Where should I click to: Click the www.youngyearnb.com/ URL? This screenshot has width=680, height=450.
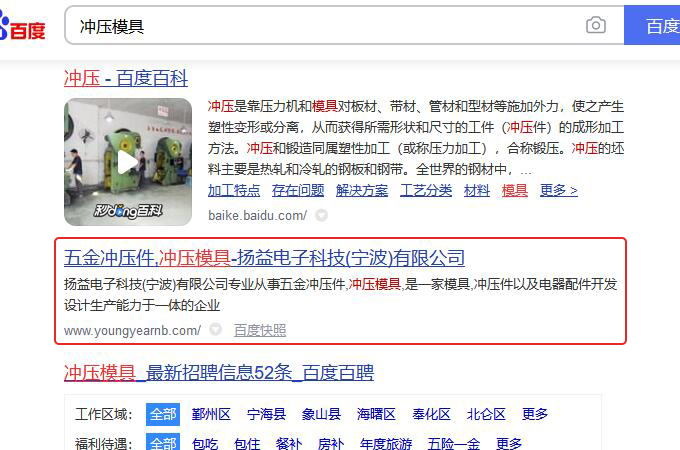pyautogui.click(x=132, y=330)
